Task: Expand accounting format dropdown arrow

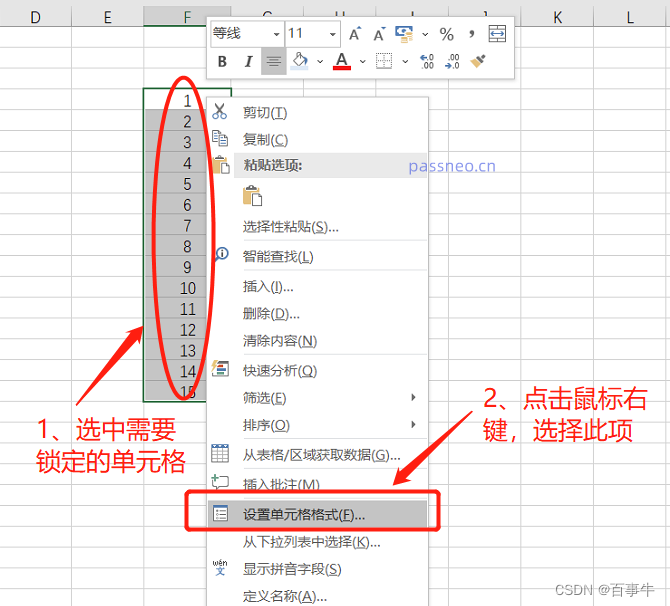Action: point(425,34)
